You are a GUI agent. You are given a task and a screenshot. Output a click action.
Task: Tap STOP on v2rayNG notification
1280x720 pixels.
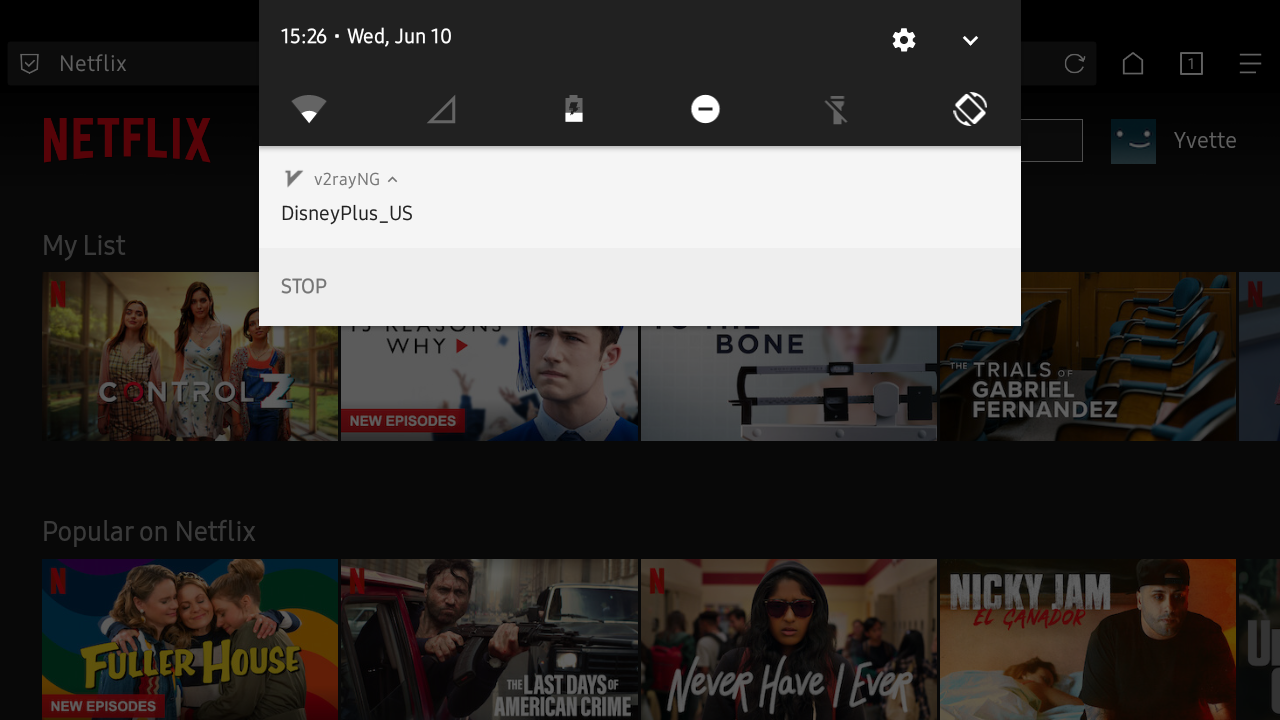pos(304,286)
